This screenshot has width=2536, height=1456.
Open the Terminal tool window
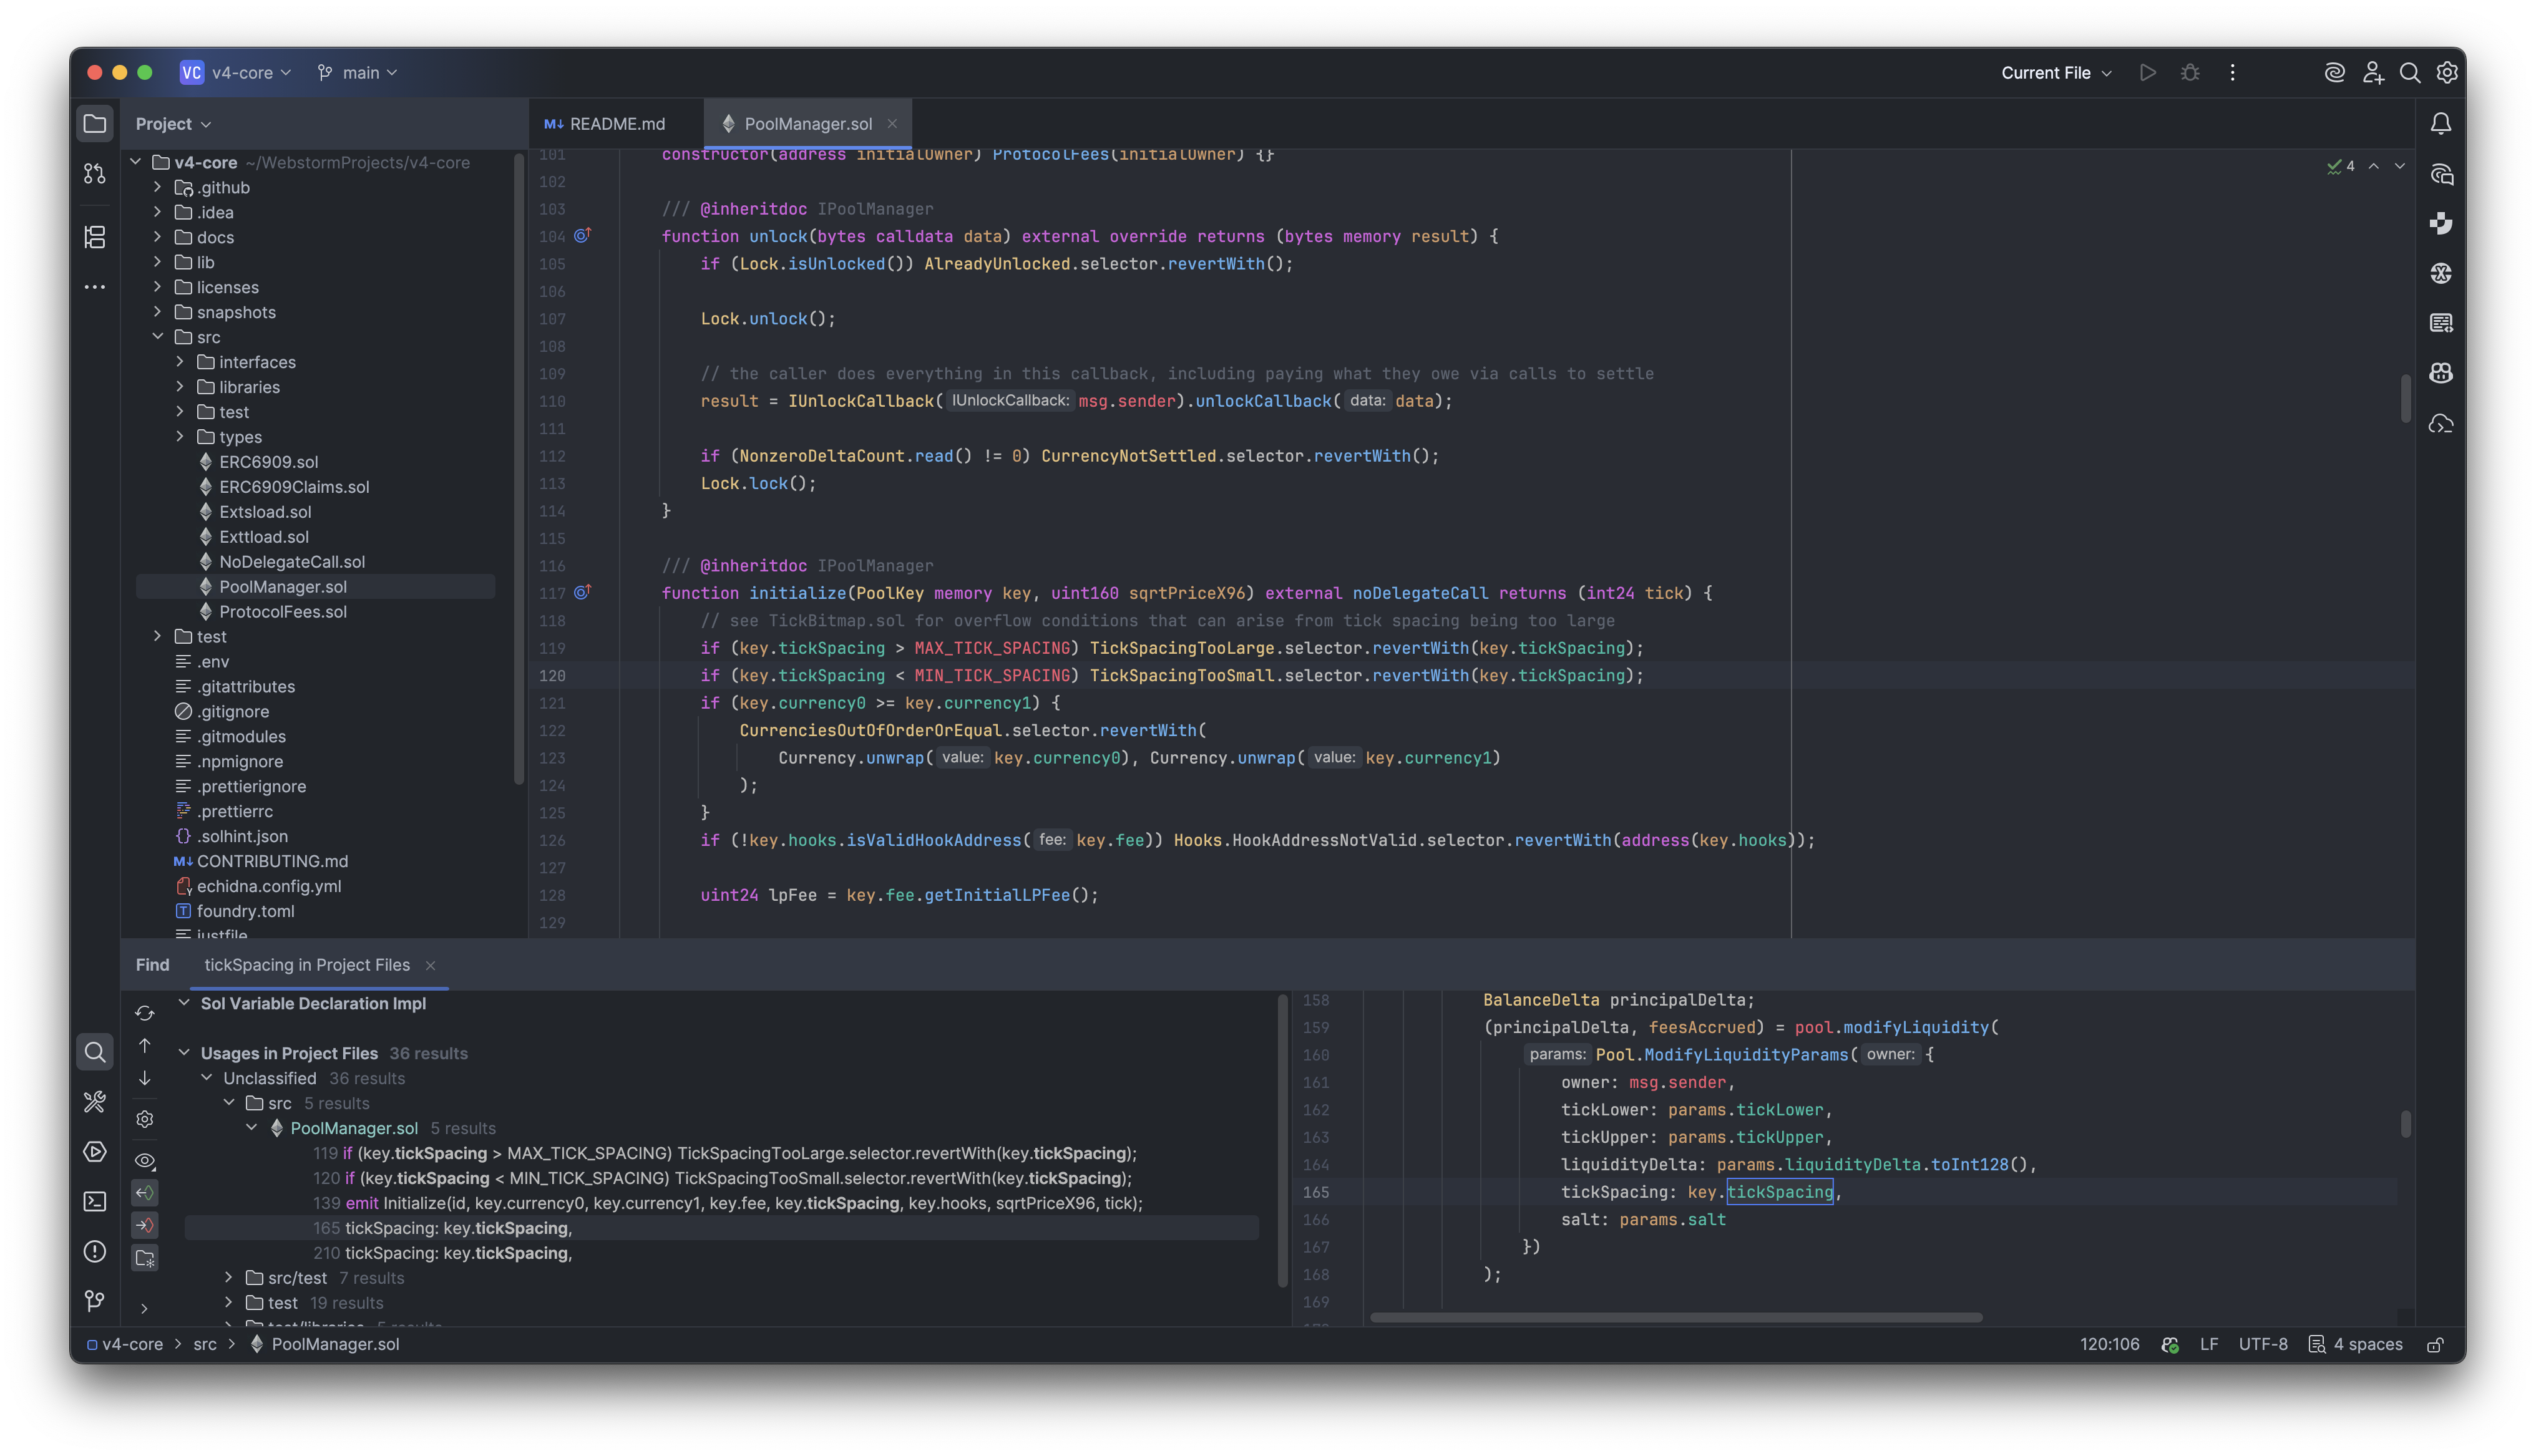click(x=95, y=1201)
